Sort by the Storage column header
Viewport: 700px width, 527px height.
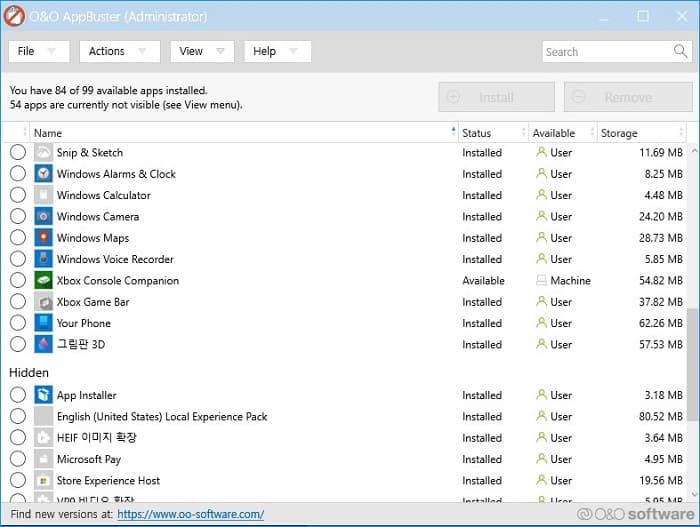pyautogui.click(x=642, y=133)
